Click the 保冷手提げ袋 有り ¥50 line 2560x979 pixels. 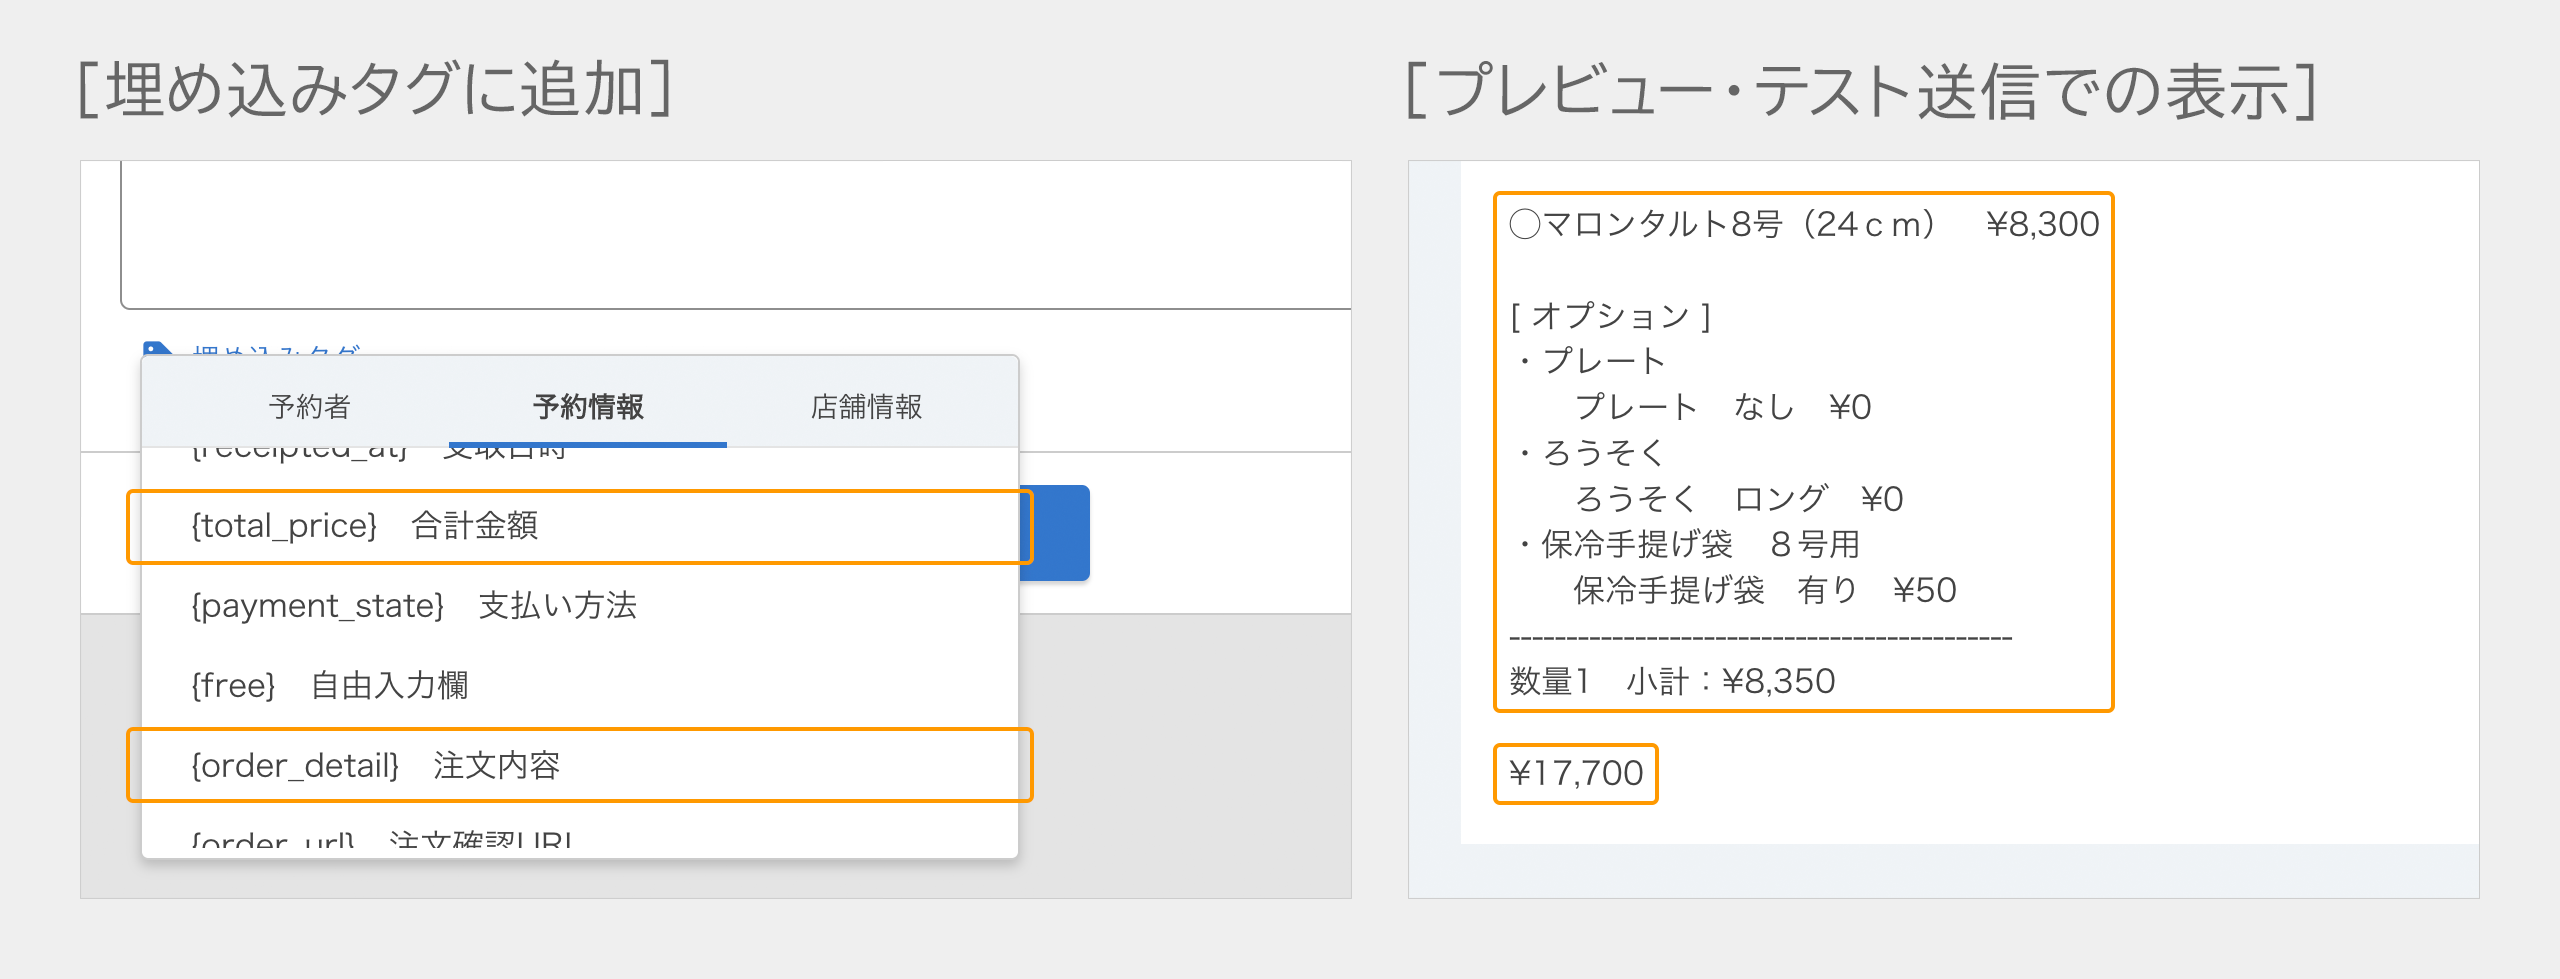[x=1764, y=590]
